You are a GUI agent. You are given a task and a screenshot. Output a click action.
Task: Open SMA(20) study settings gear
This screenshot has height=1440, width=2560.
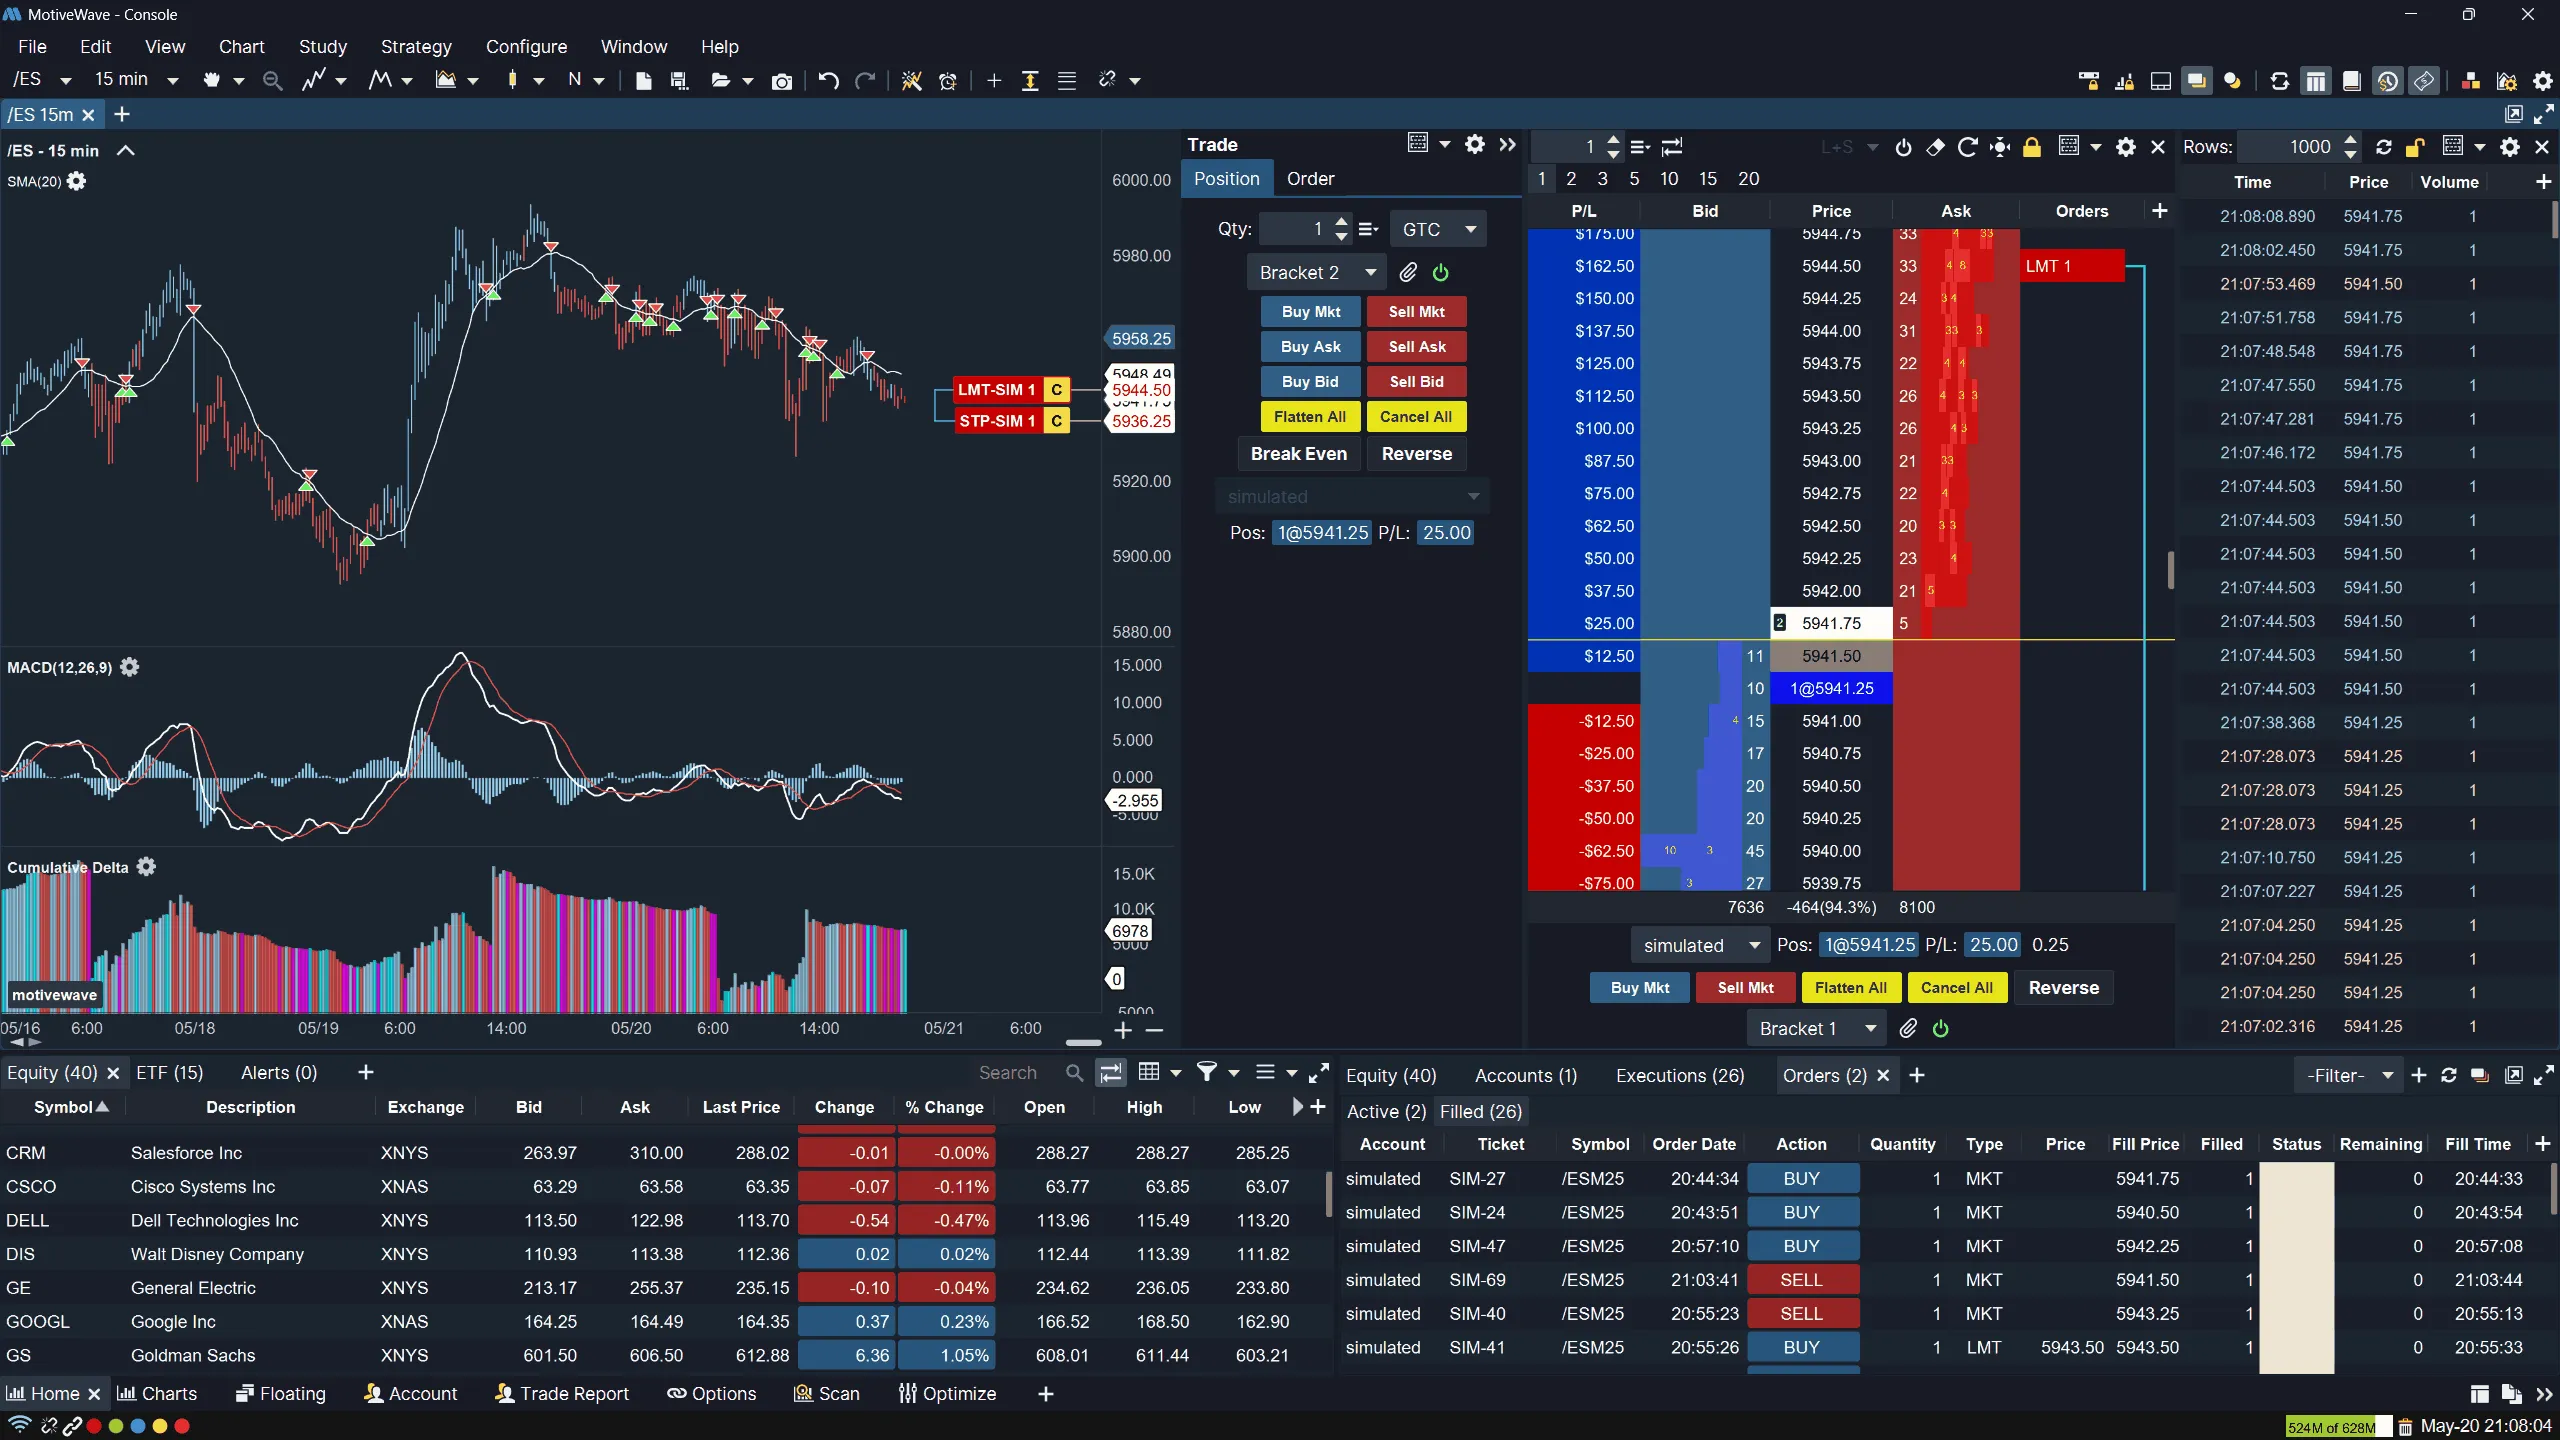[77, 182]
